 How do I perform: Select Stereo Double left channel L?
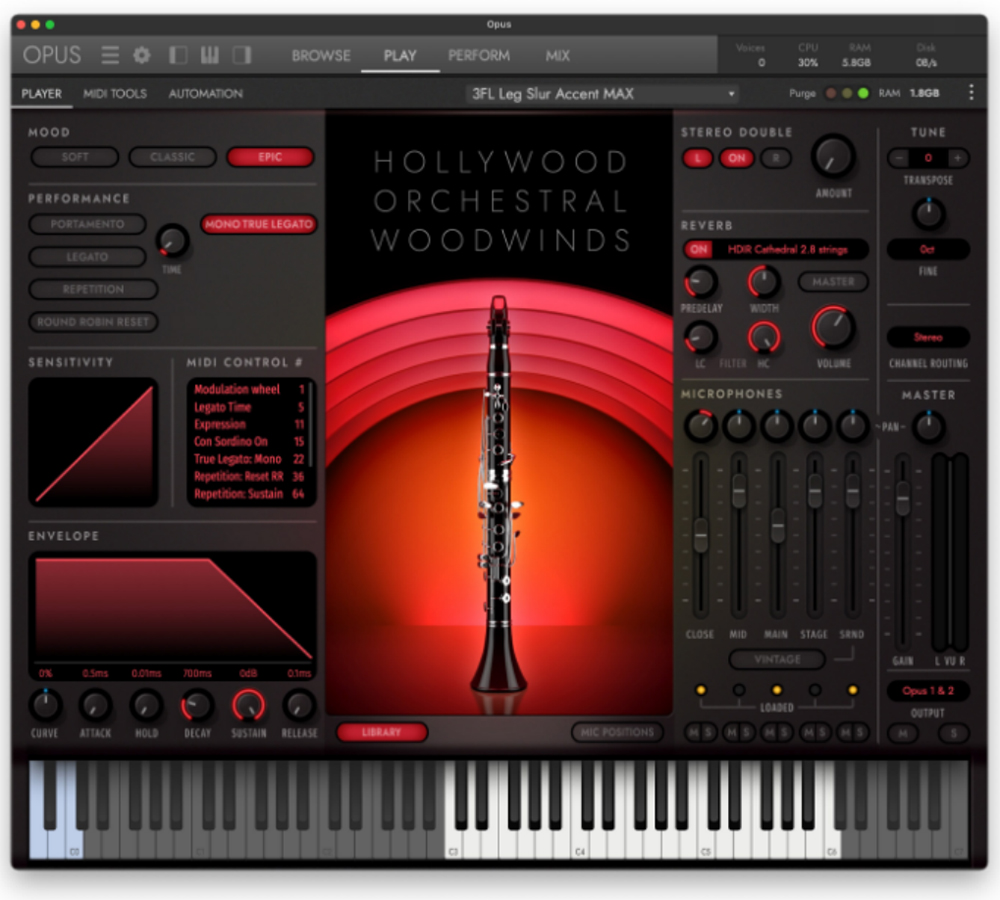click(698, 158)
